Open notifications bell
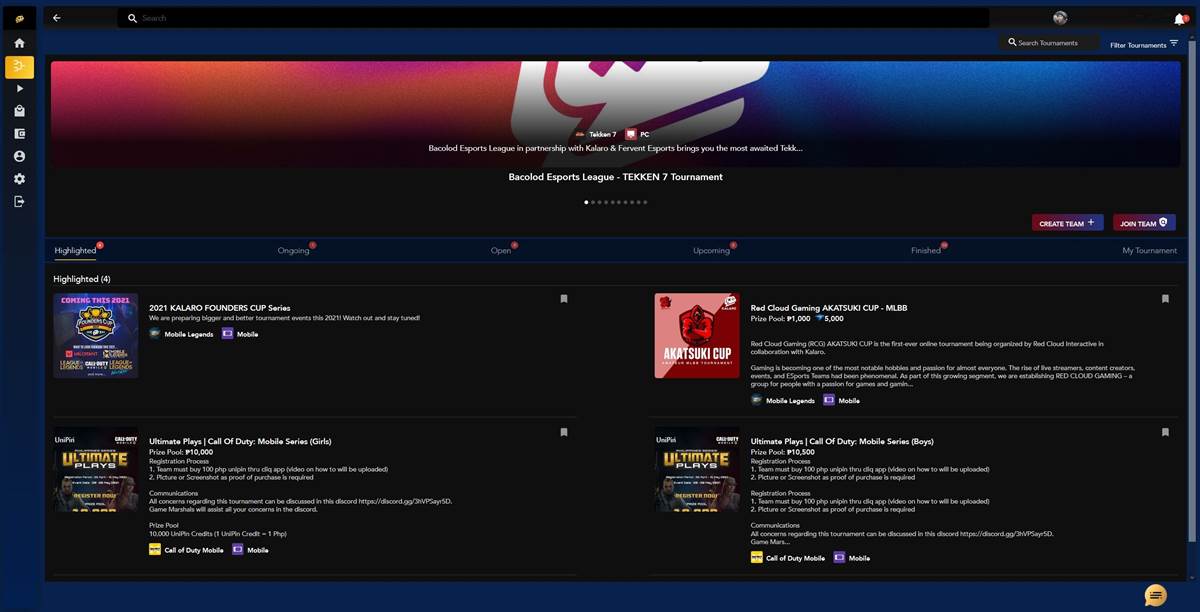Viewport: 1200px width, 612px height. click(1180, 19)
